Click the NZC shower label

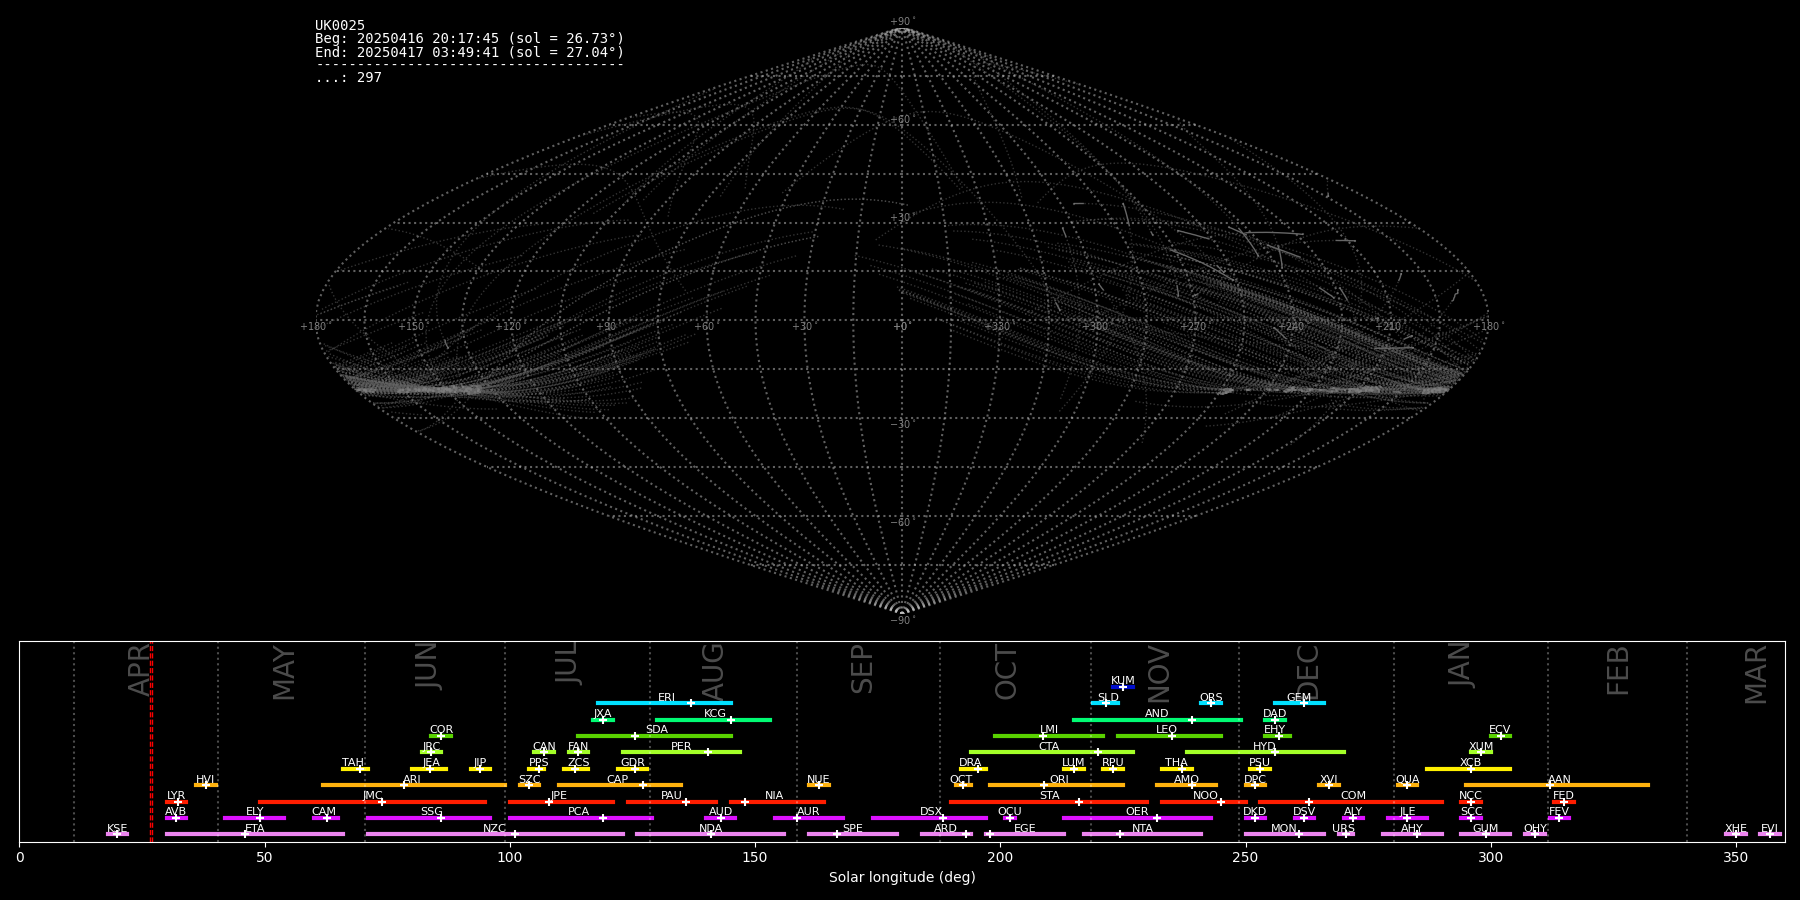[495, 829]
